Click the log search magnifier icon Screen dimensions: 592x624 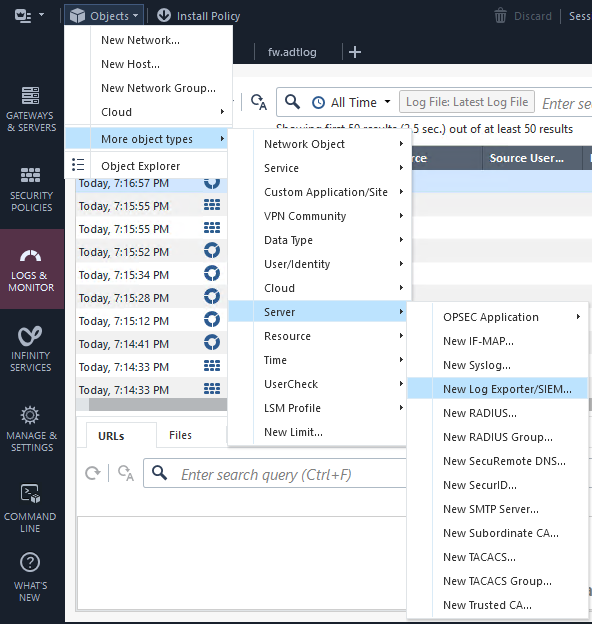(292, 102)
